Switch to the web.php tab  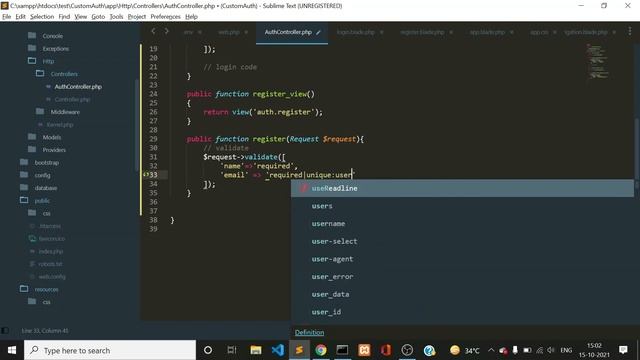coord(229,32)
